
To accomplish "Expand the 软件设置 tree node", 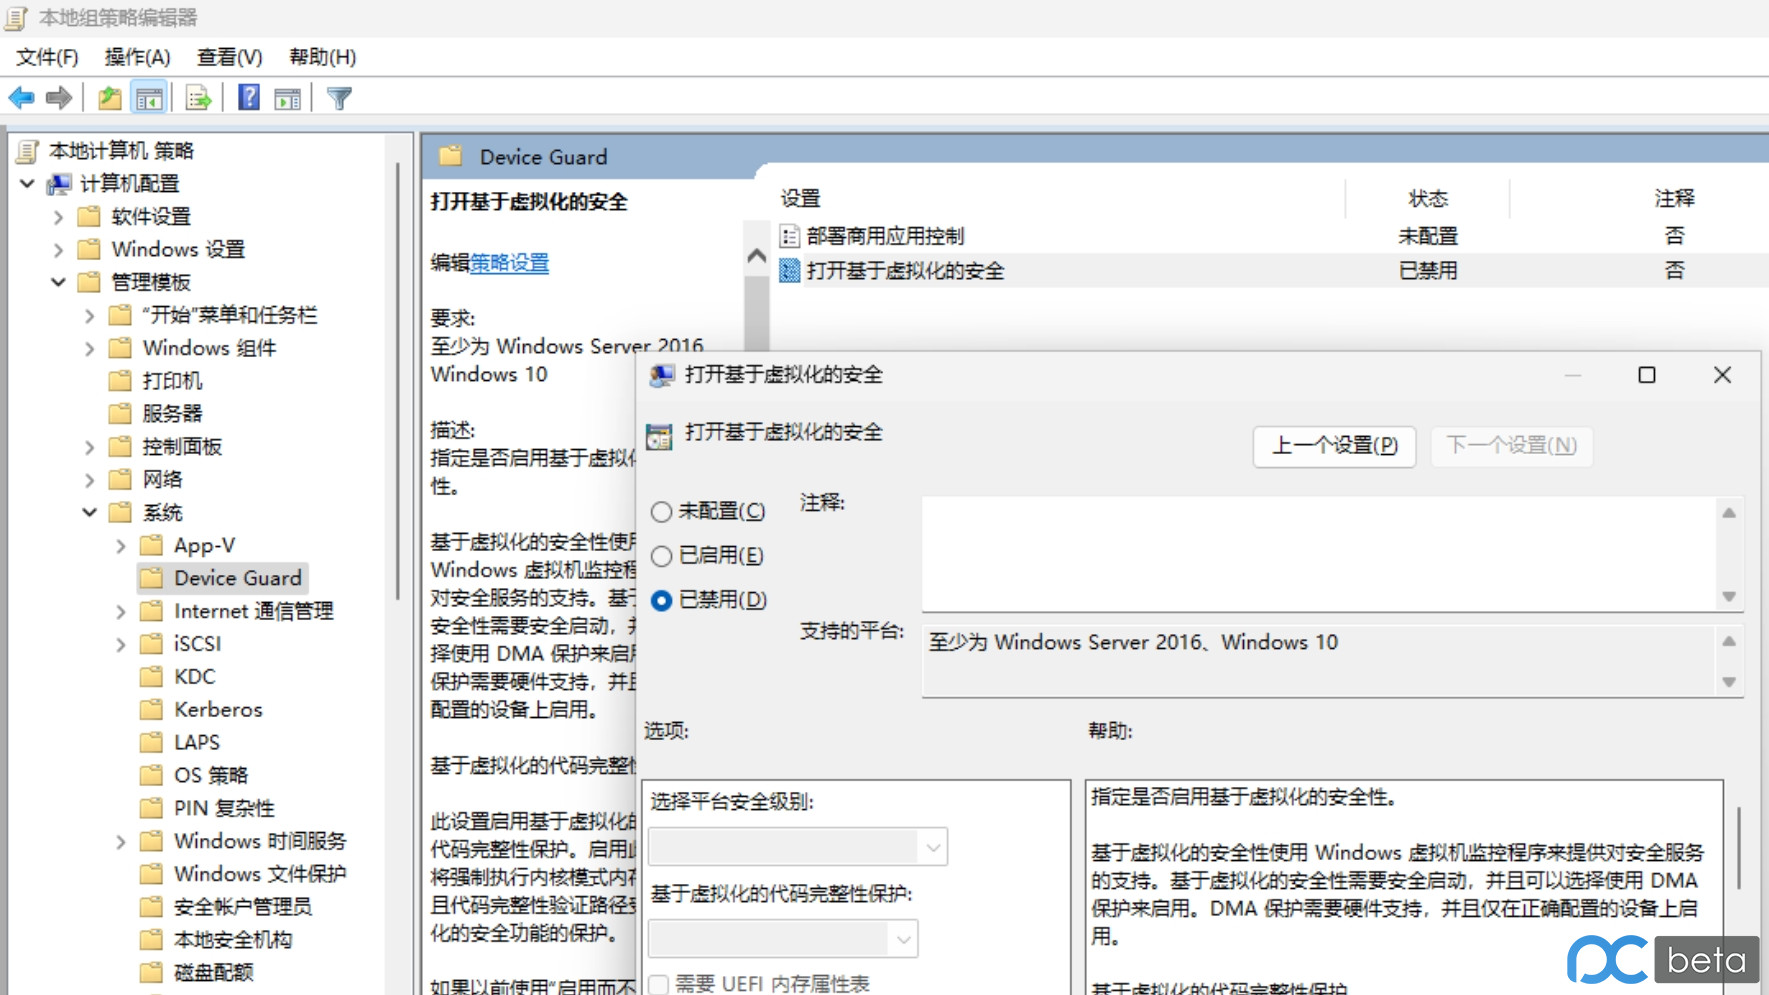I will pos(58,217).
